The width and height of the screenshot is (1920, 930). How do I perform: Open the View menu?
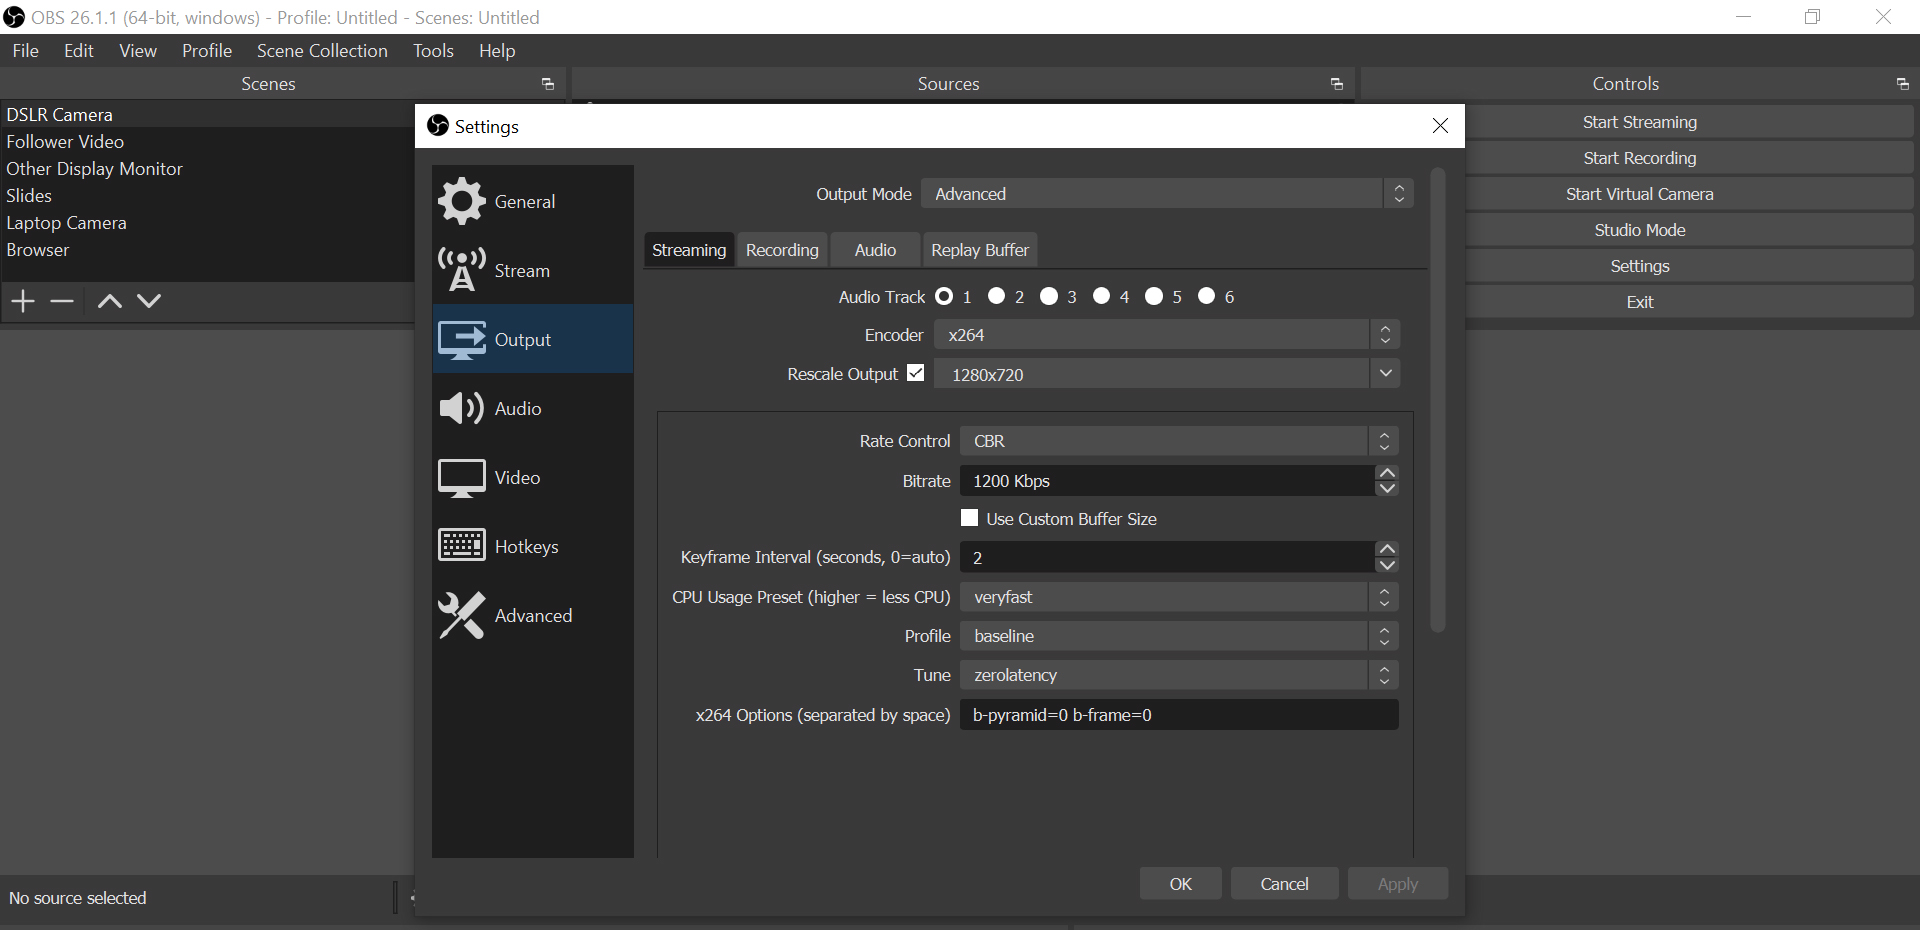pyautogui.click(x=138, y=51)
